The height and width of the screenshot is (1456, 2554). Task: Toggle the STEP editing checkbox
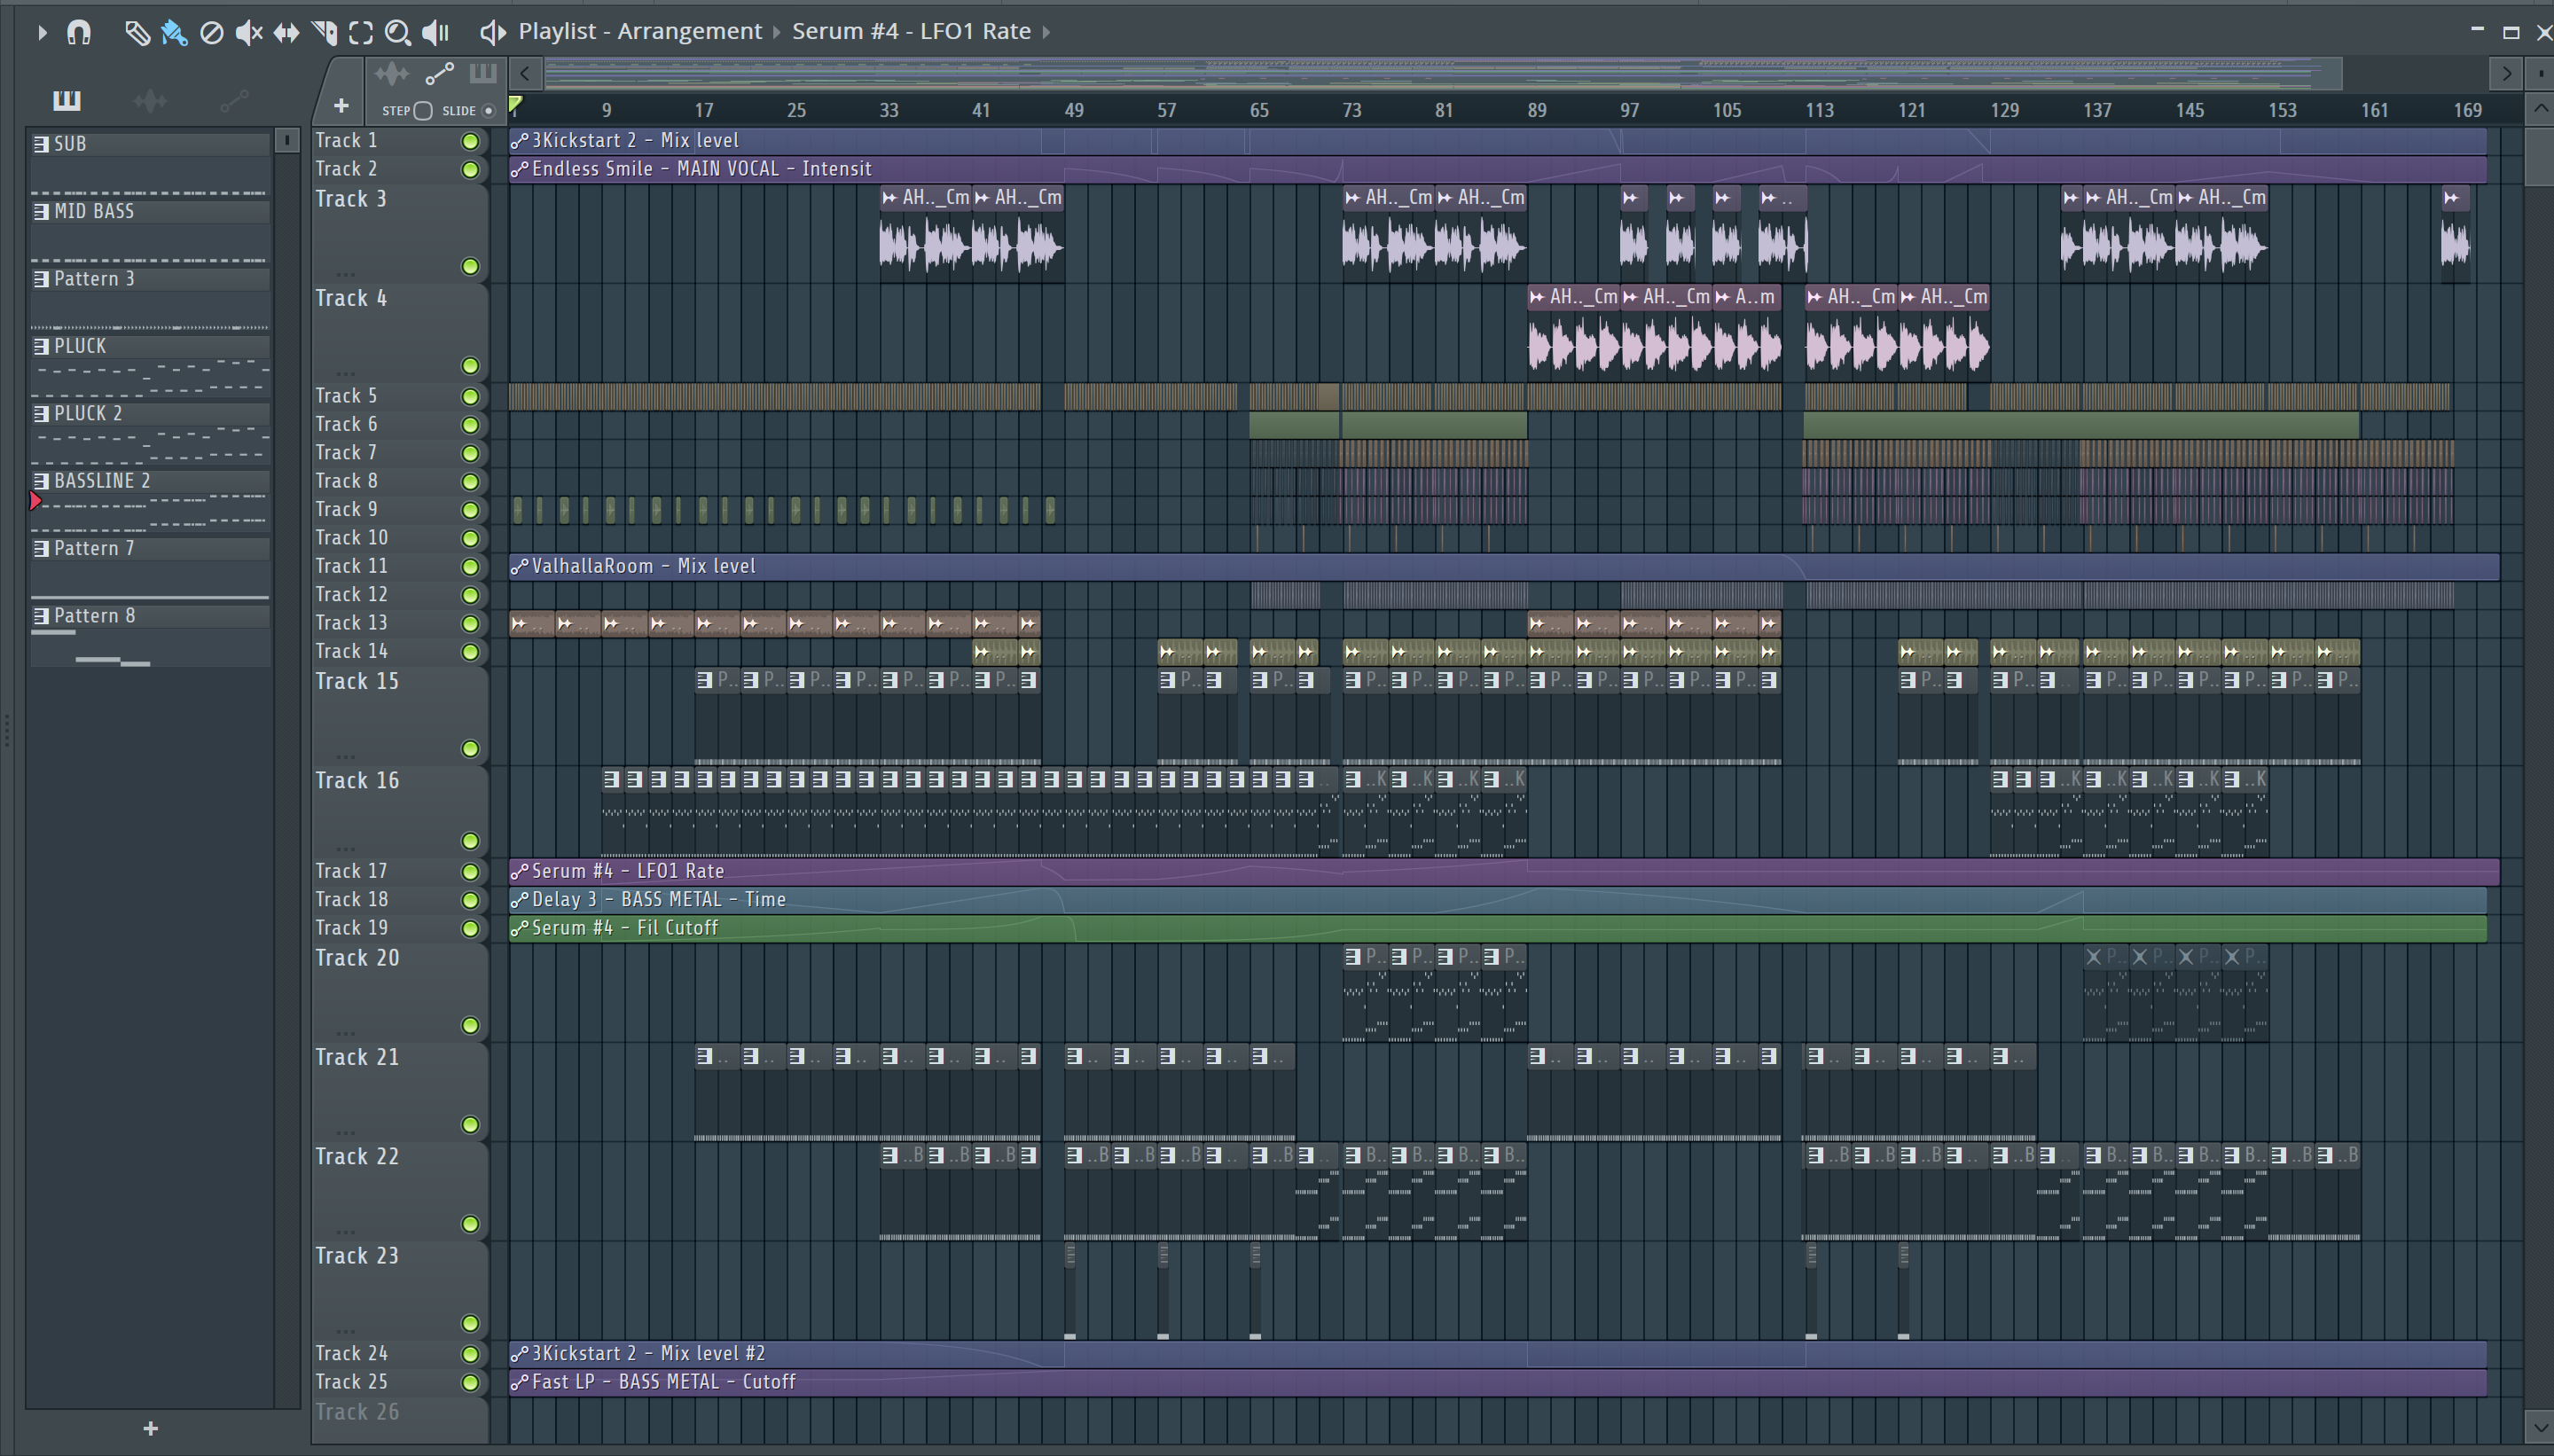[423, 111]
